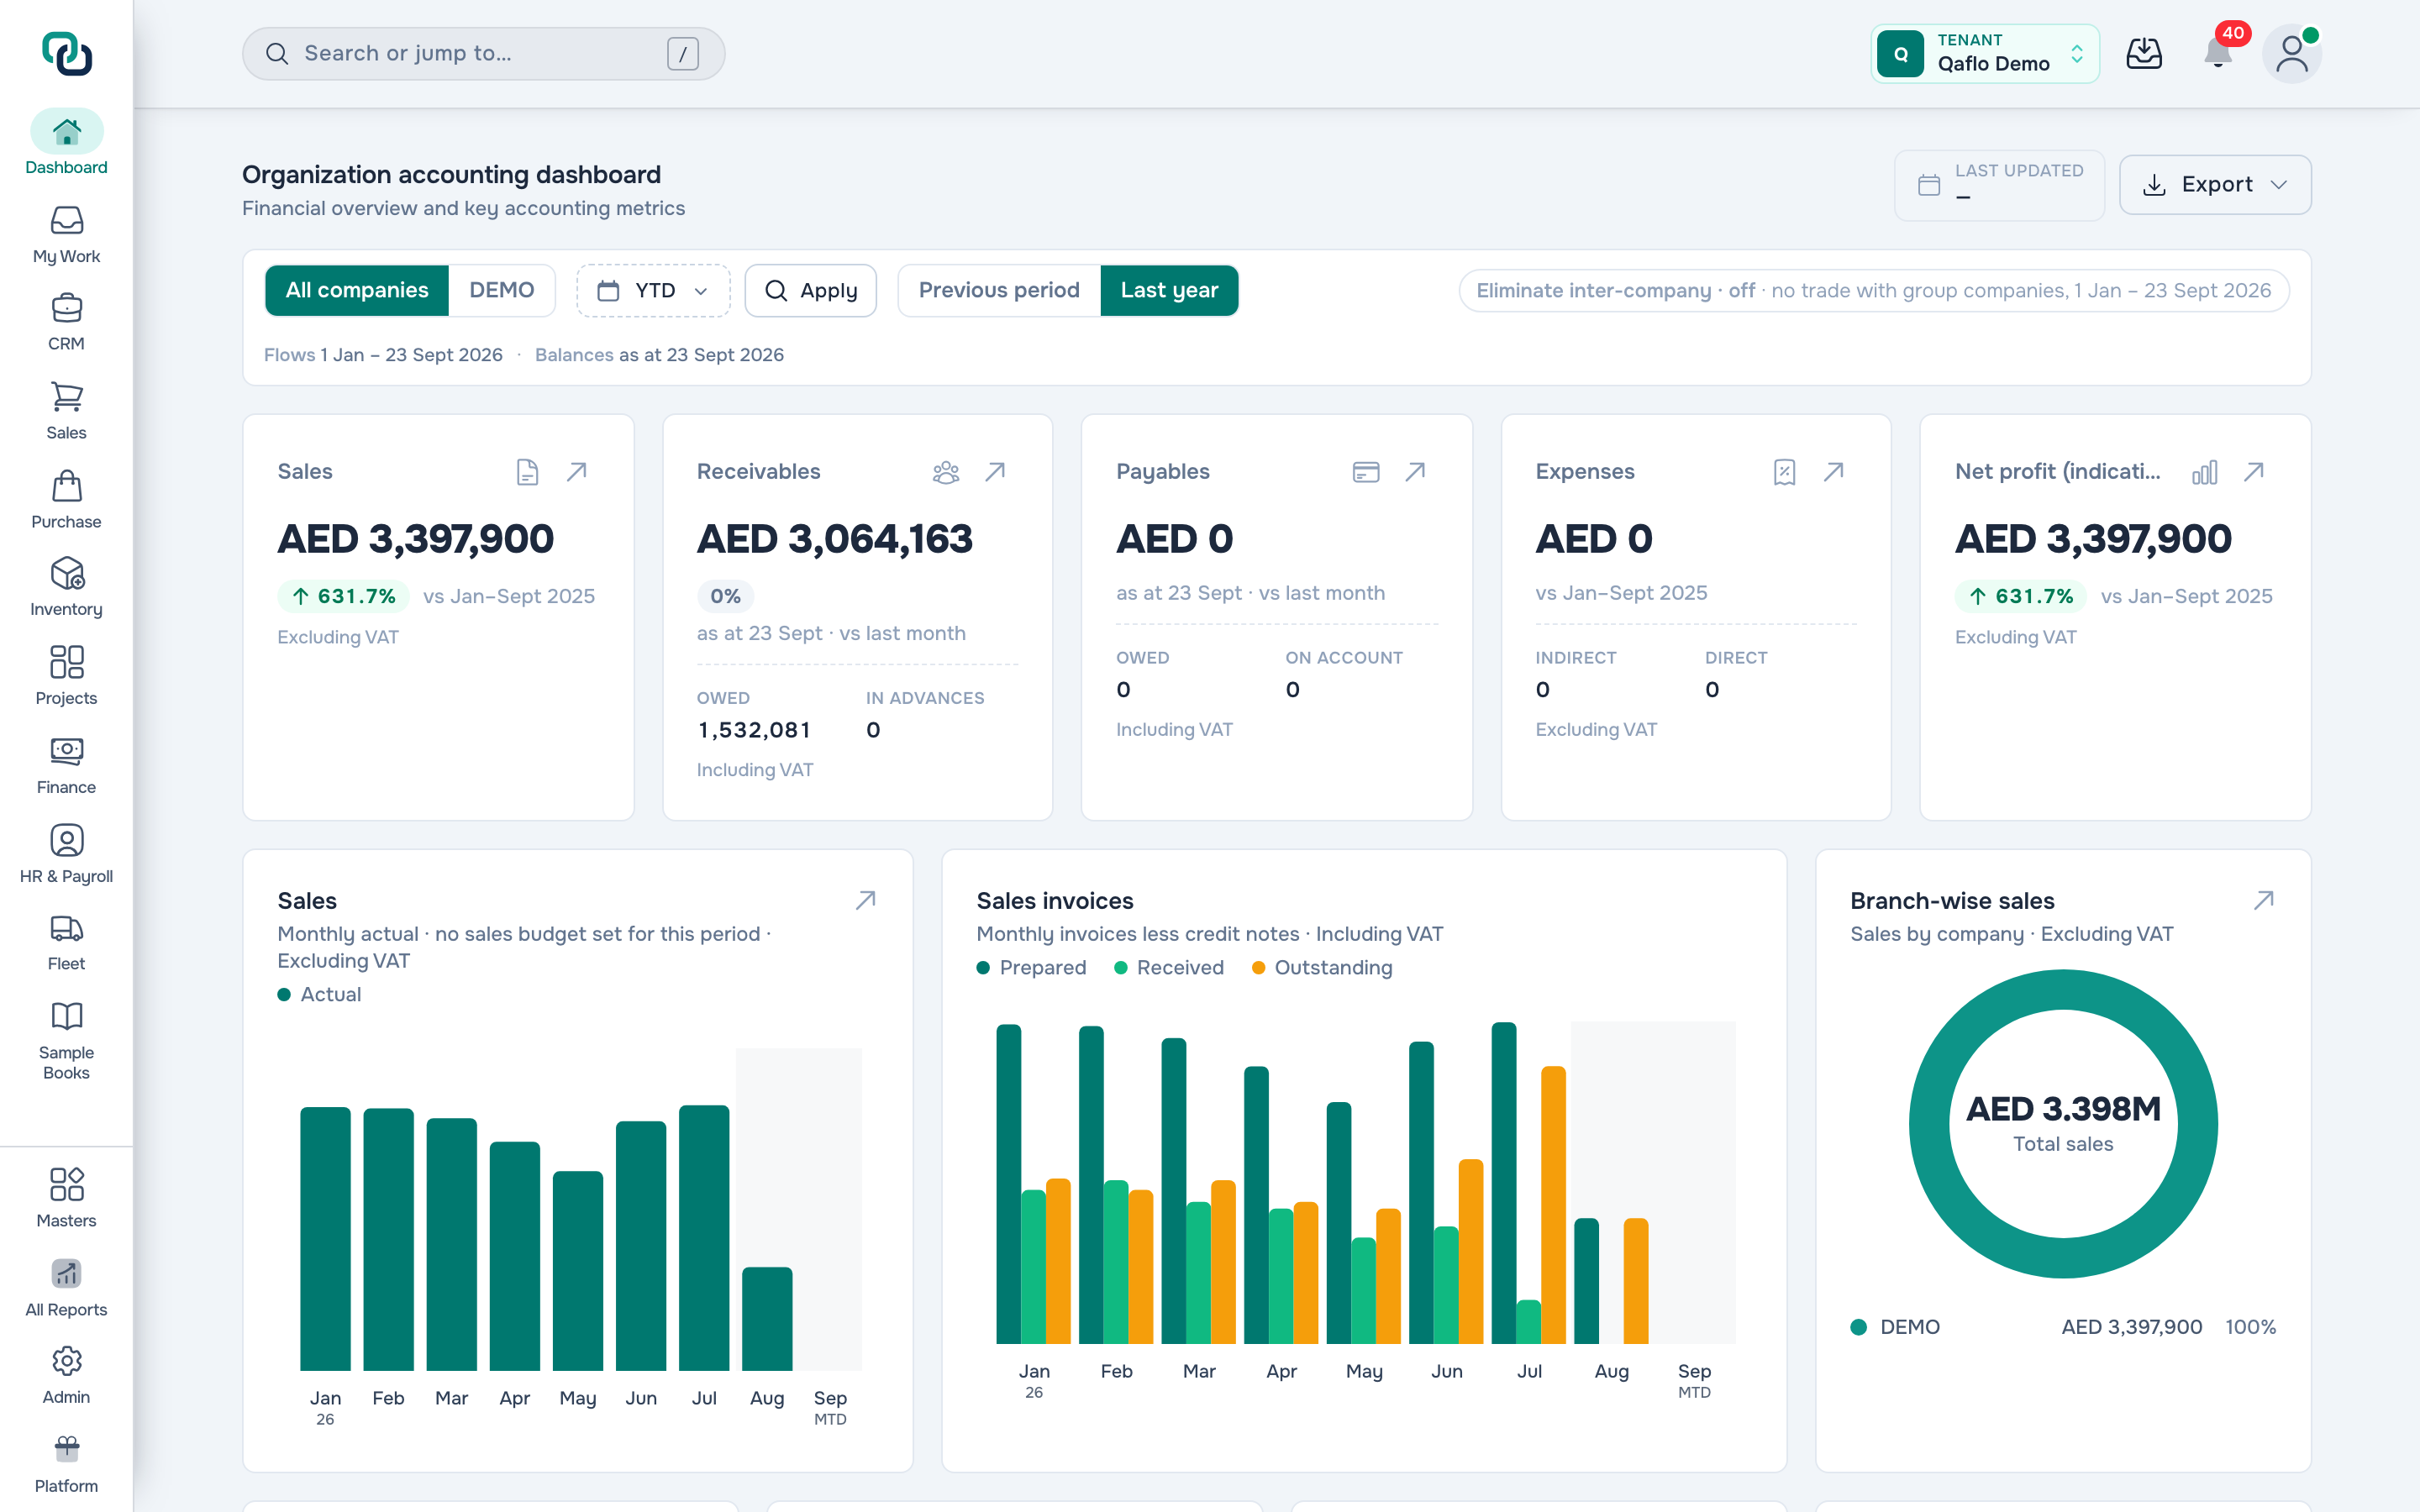2420x1512 pixels.
Task: Click the Aug bar in Sales chart
Action: click(x=767, y=1318)
